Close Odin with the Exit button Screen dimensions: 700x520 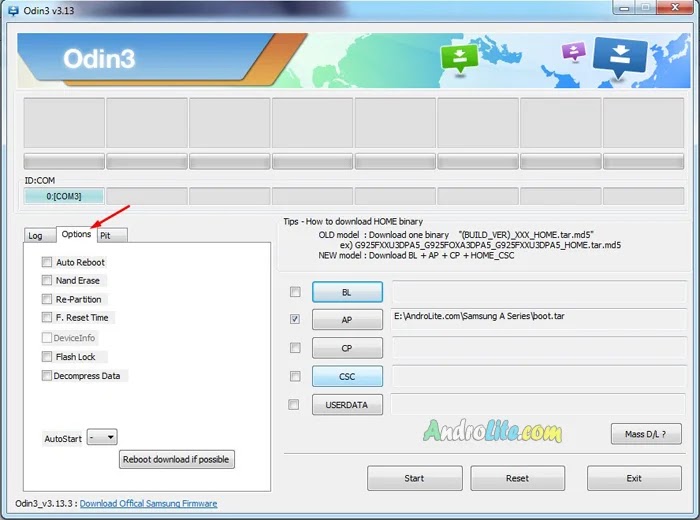[x=634, y=478]
